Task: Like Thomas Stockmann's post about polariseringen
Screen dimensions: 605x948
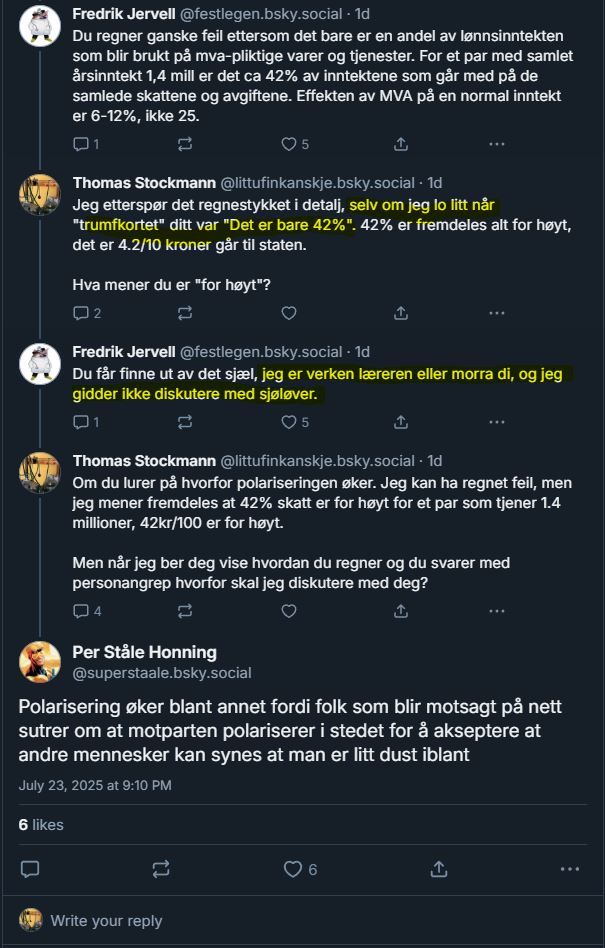Action: click(289, 611)
